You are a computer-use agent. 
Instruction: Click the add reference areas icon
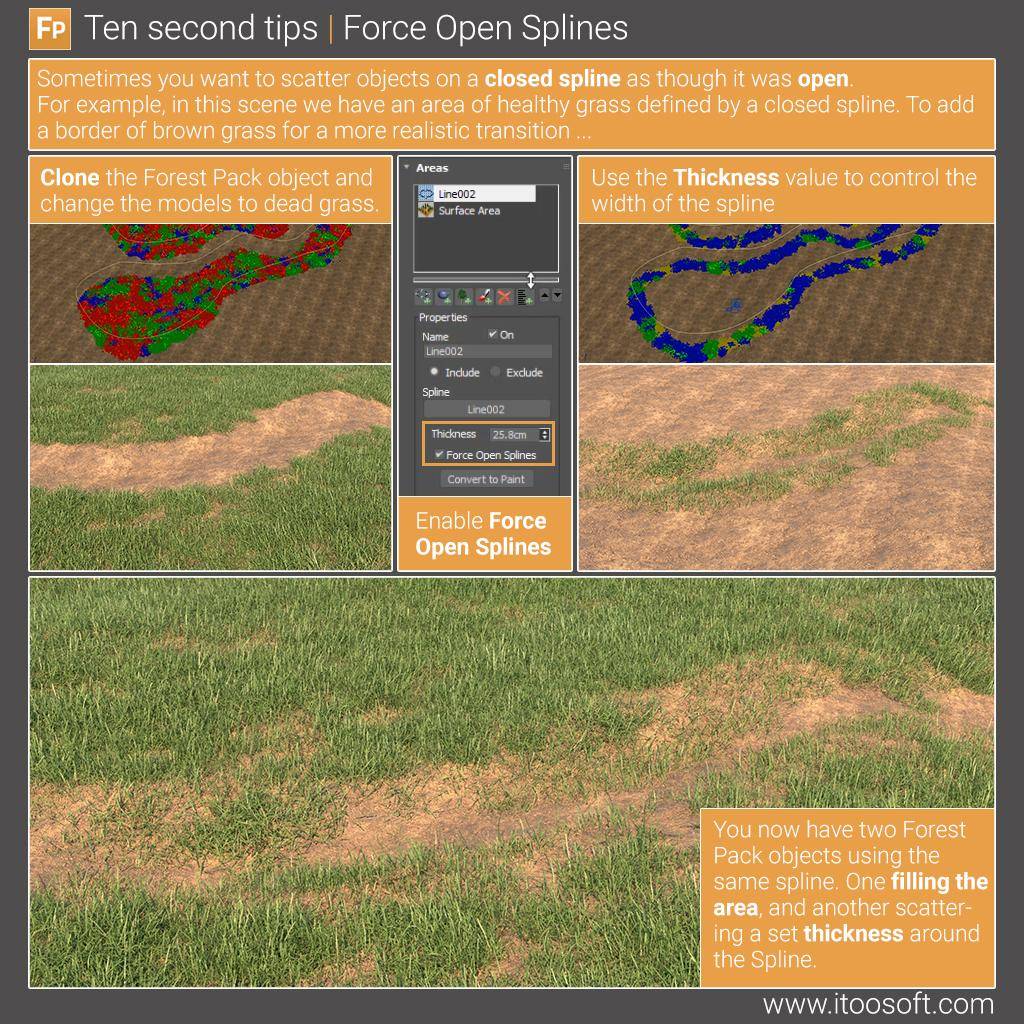(x=526, y=297)
